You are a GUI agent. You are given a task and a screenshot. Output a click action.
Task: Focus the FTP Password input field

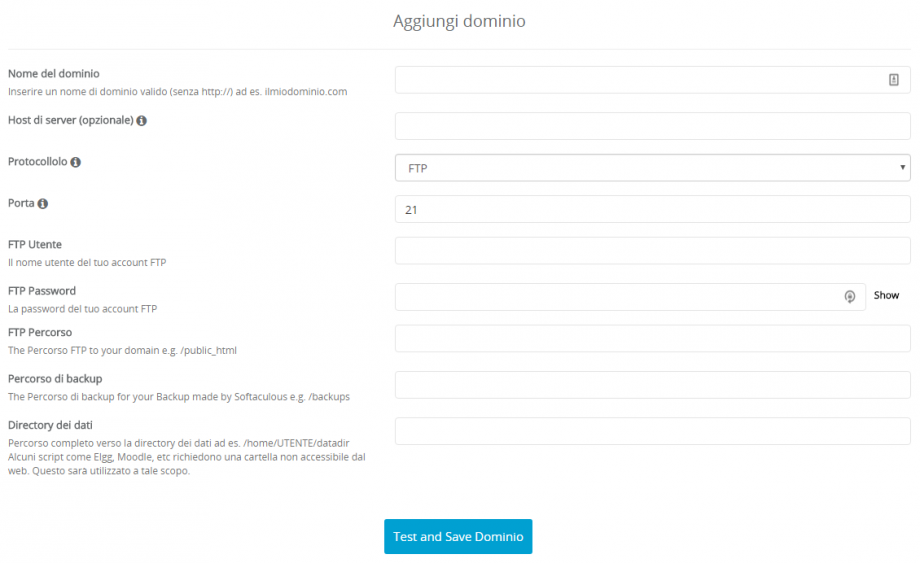click(630, 297)
